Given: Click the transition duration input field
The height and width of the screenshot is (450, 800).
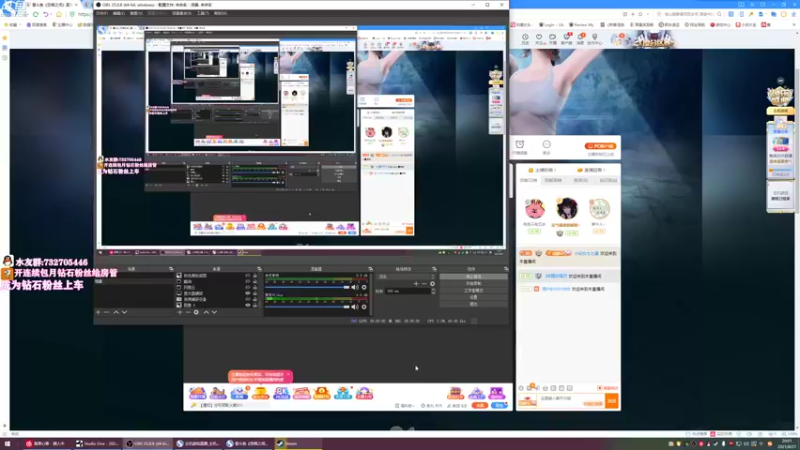Looking at the screenshot, I should click(408, 291).
